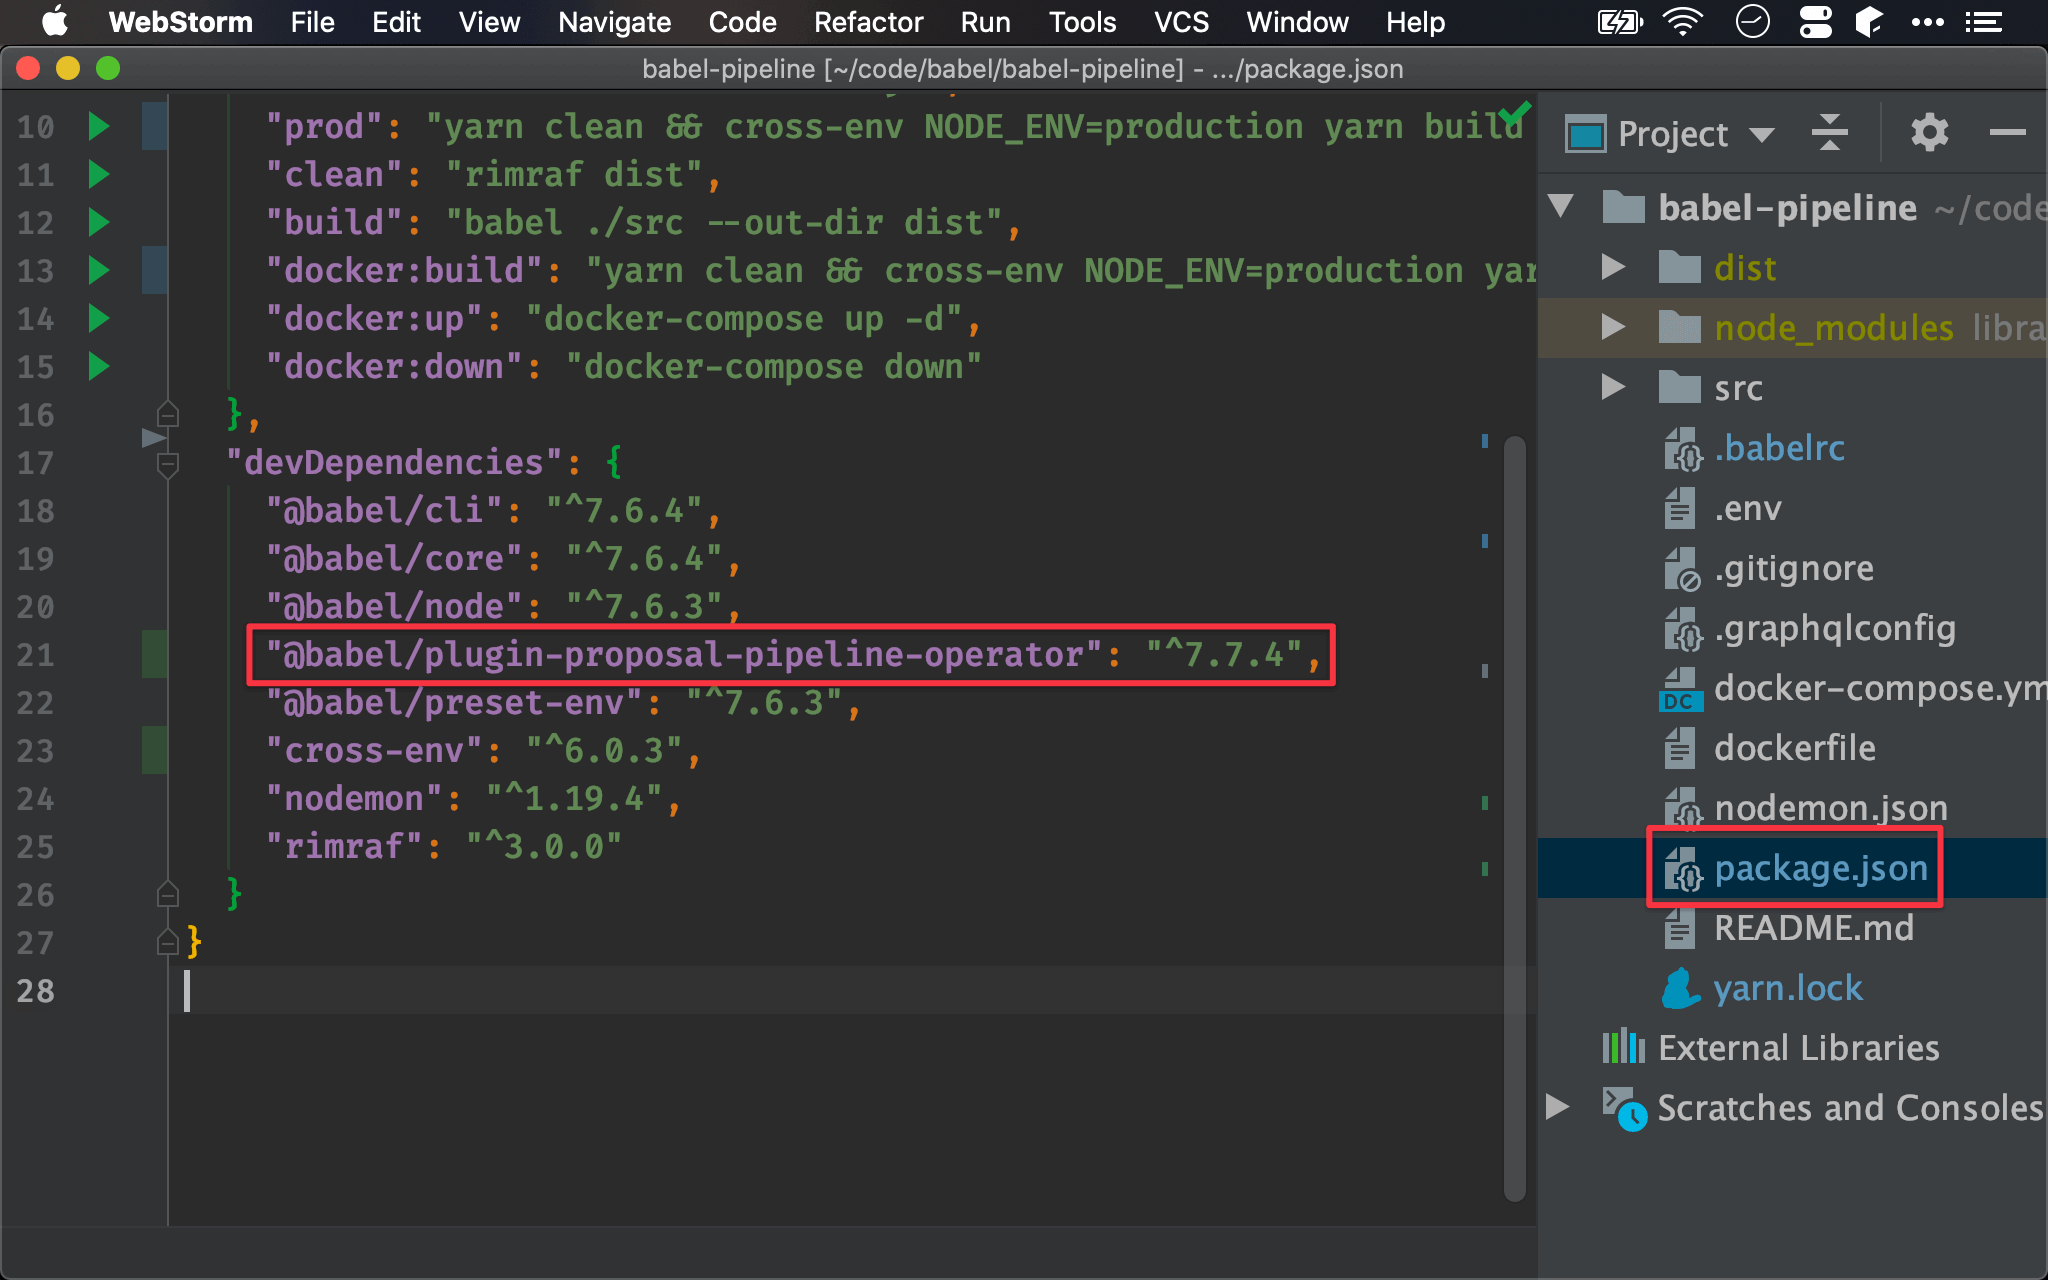Screen dimensions: 2048x1280
Task: Open the Edit menu
Action: pos(396,22)
